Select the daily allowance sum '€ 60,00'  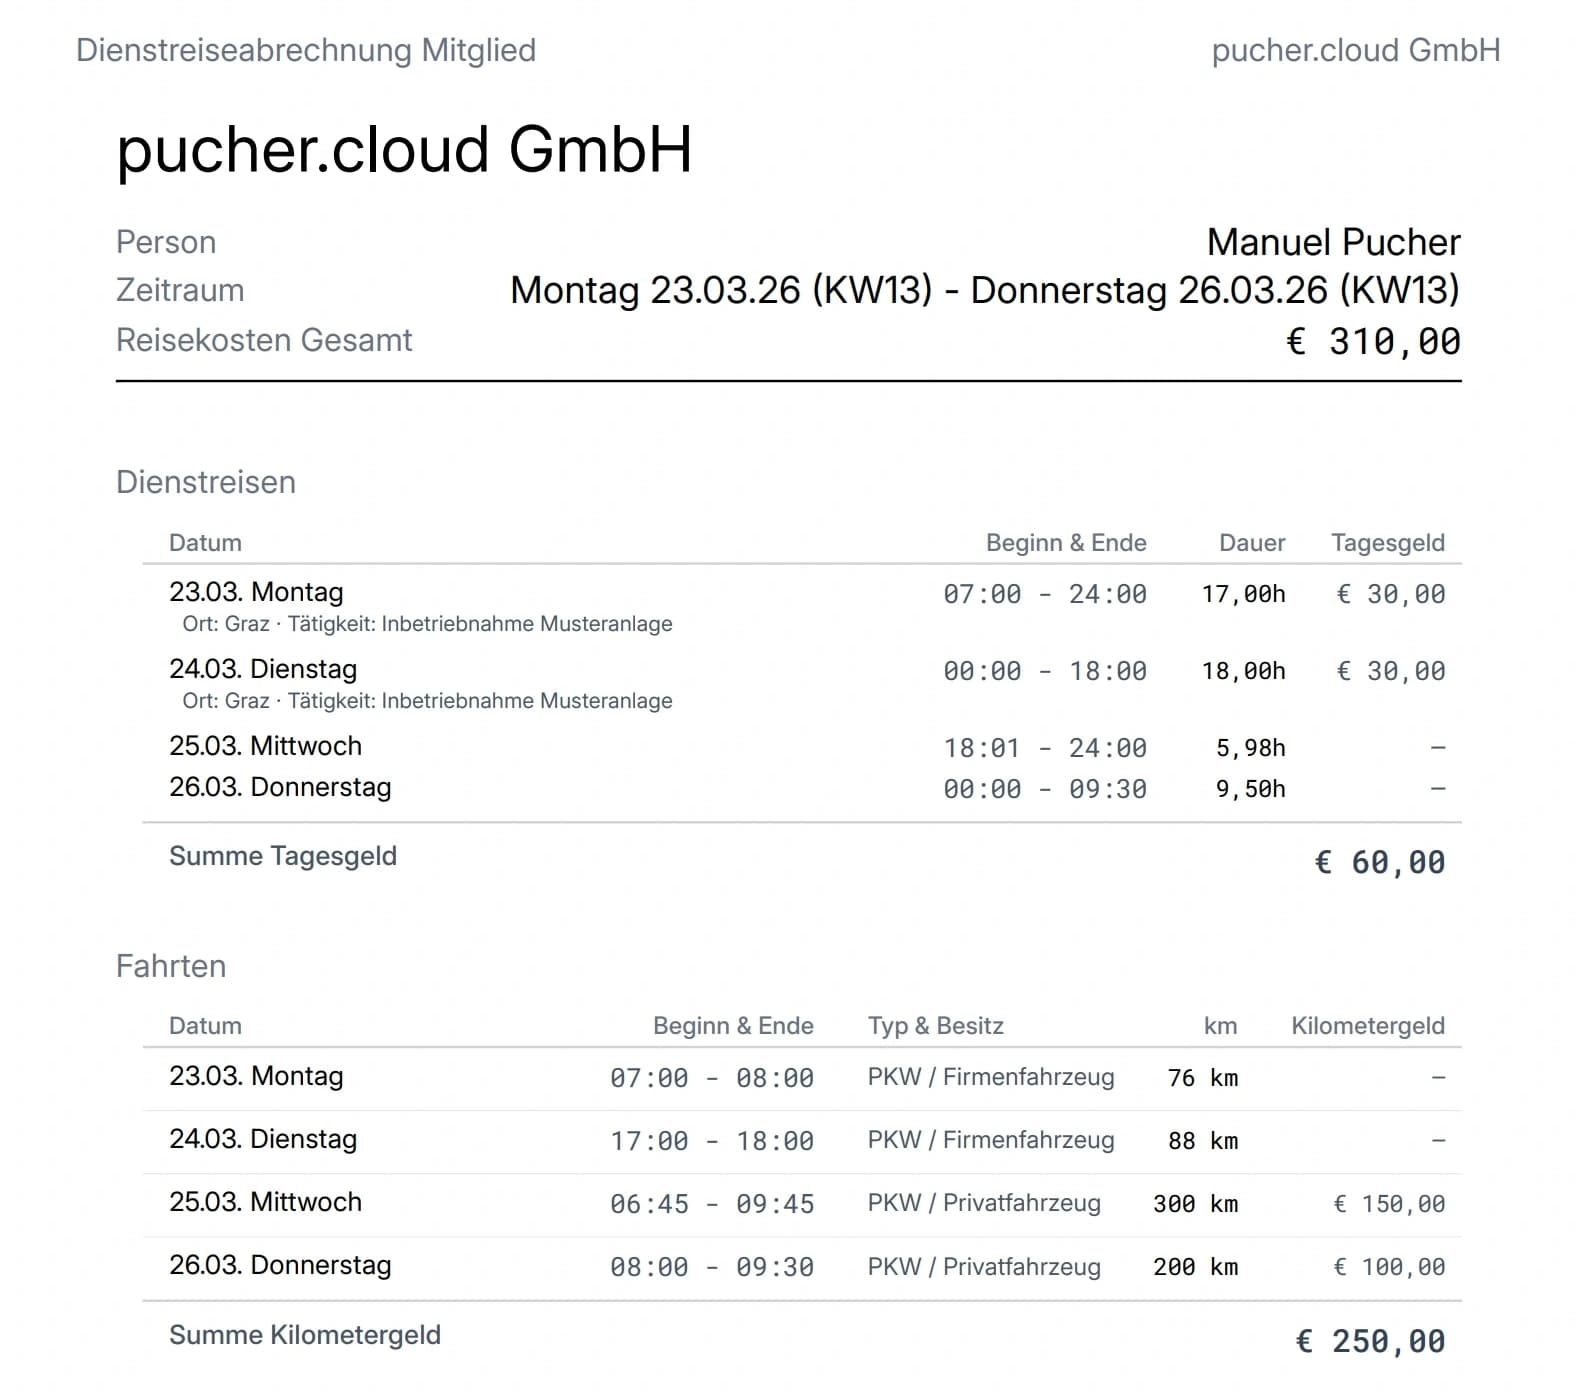1380,862
